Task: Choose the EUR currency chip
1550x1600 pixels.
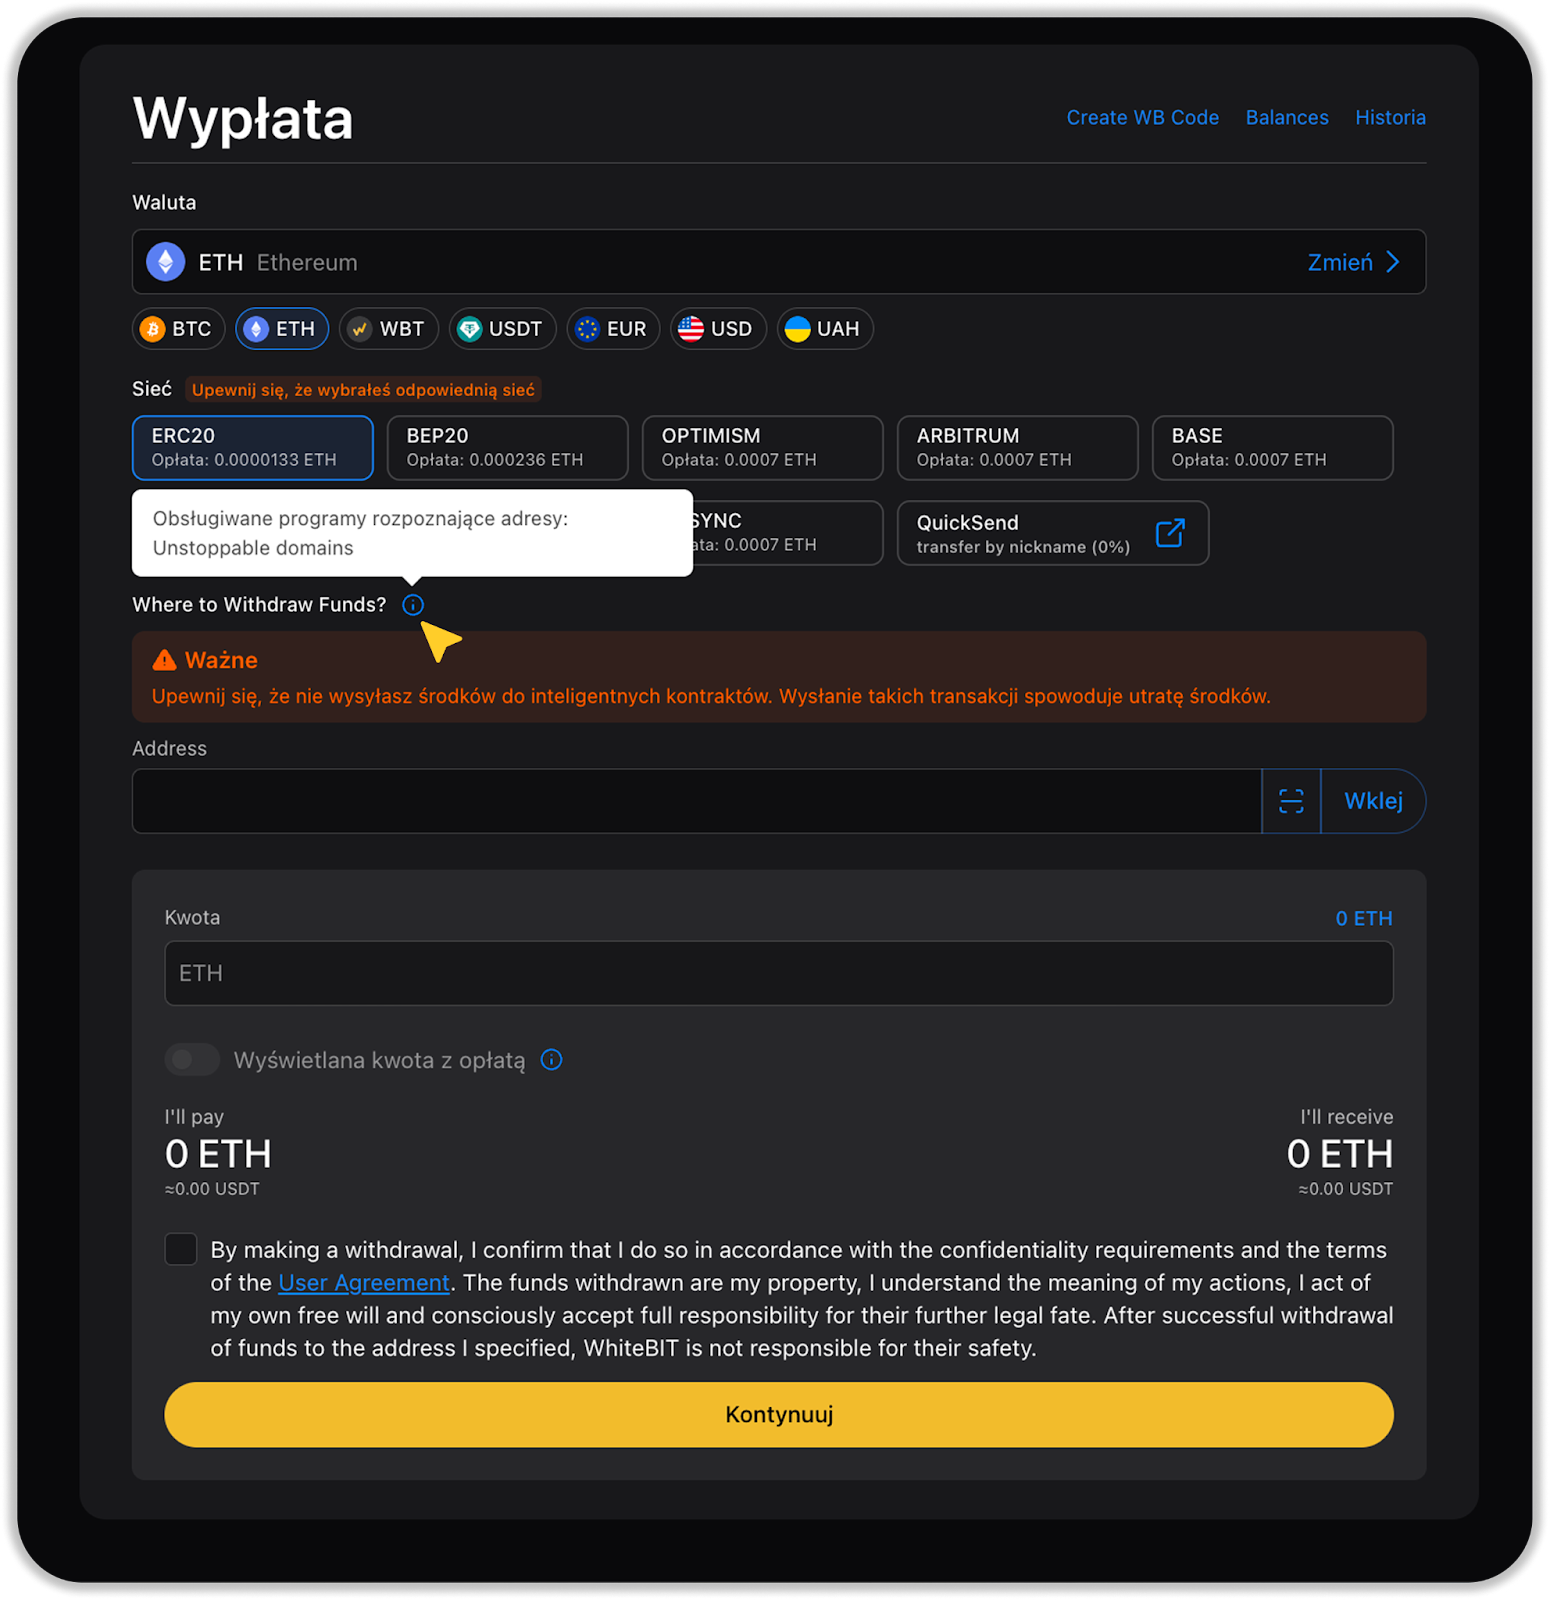Action: (x=613, y=329)
